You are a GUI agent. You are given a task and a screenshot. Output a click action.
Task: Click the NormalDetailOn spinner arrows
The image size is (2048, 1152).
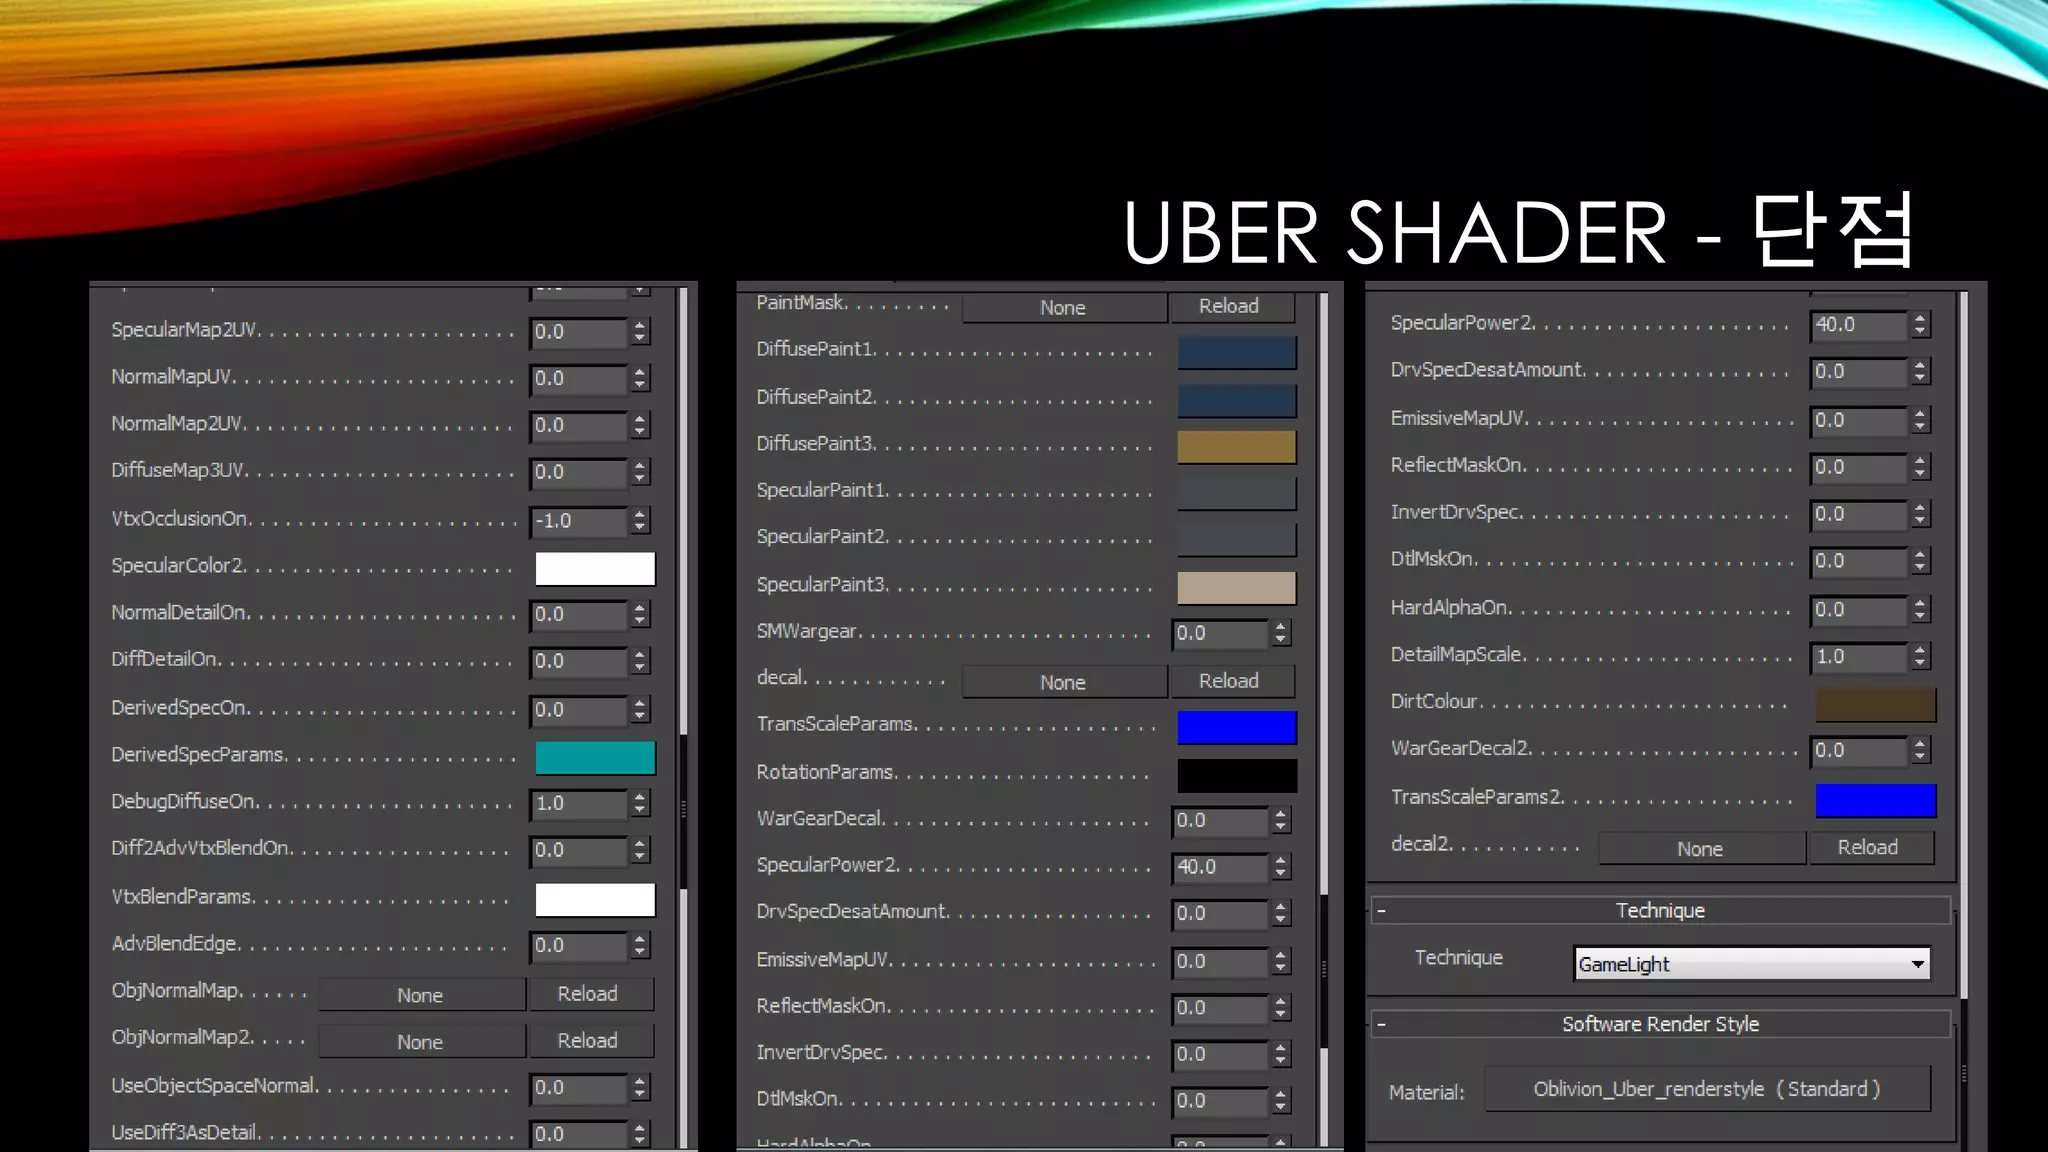(640, 615)
